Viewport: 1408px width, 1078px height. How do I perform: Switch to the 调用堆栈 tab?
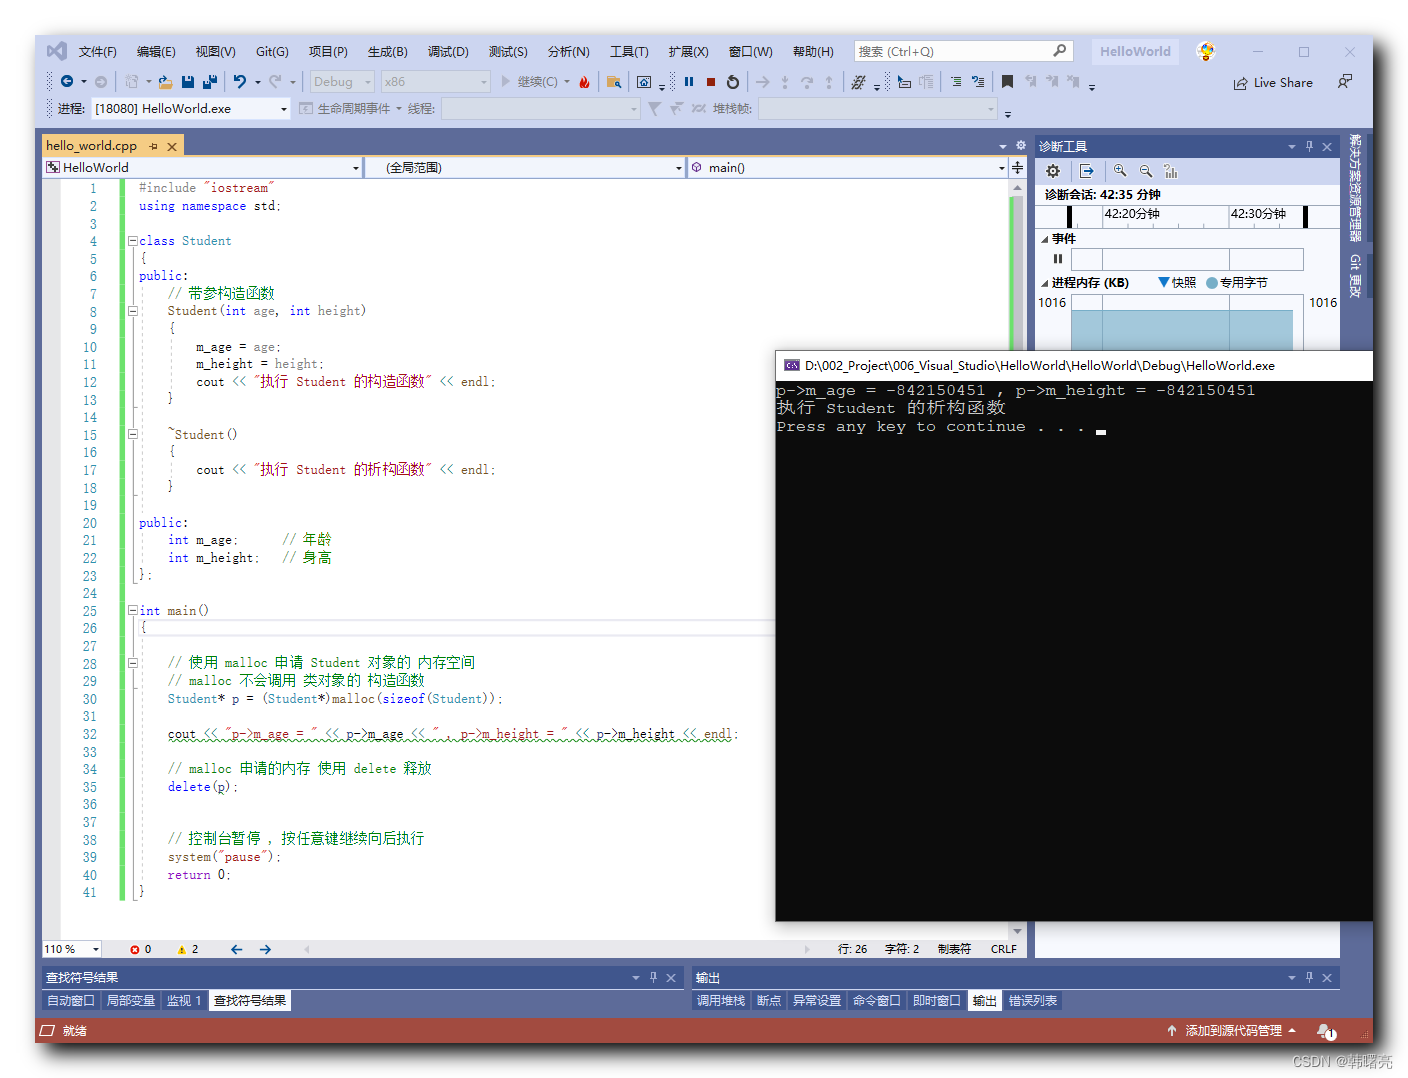coord(721,1000)
